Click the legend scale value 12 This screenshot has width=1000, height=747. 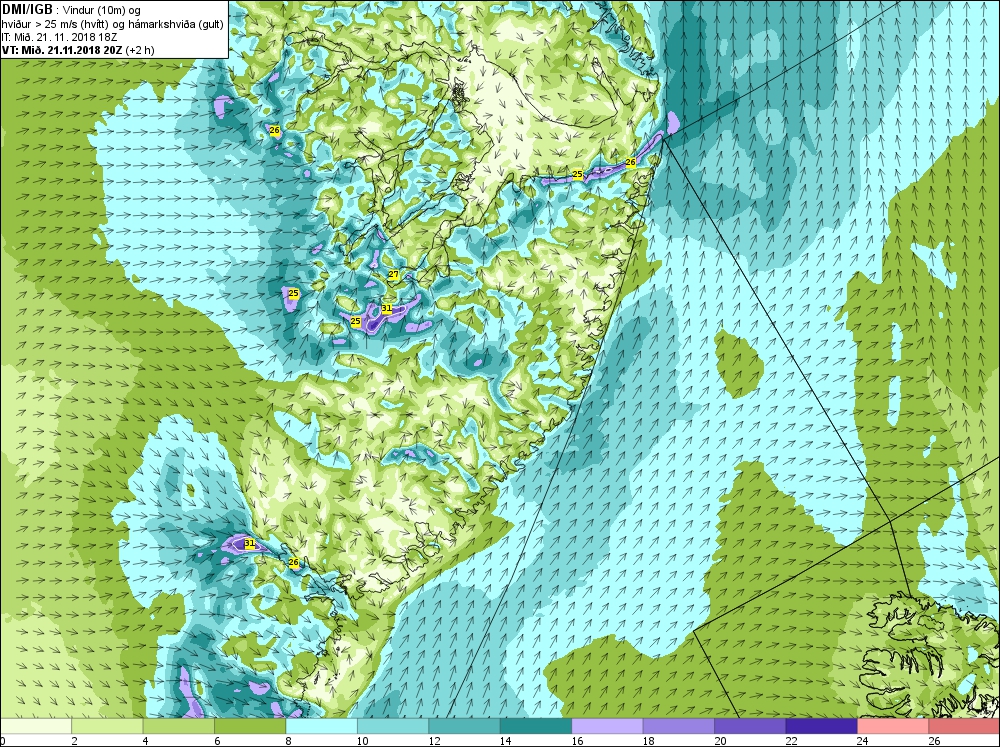click(x=434, y=741)
